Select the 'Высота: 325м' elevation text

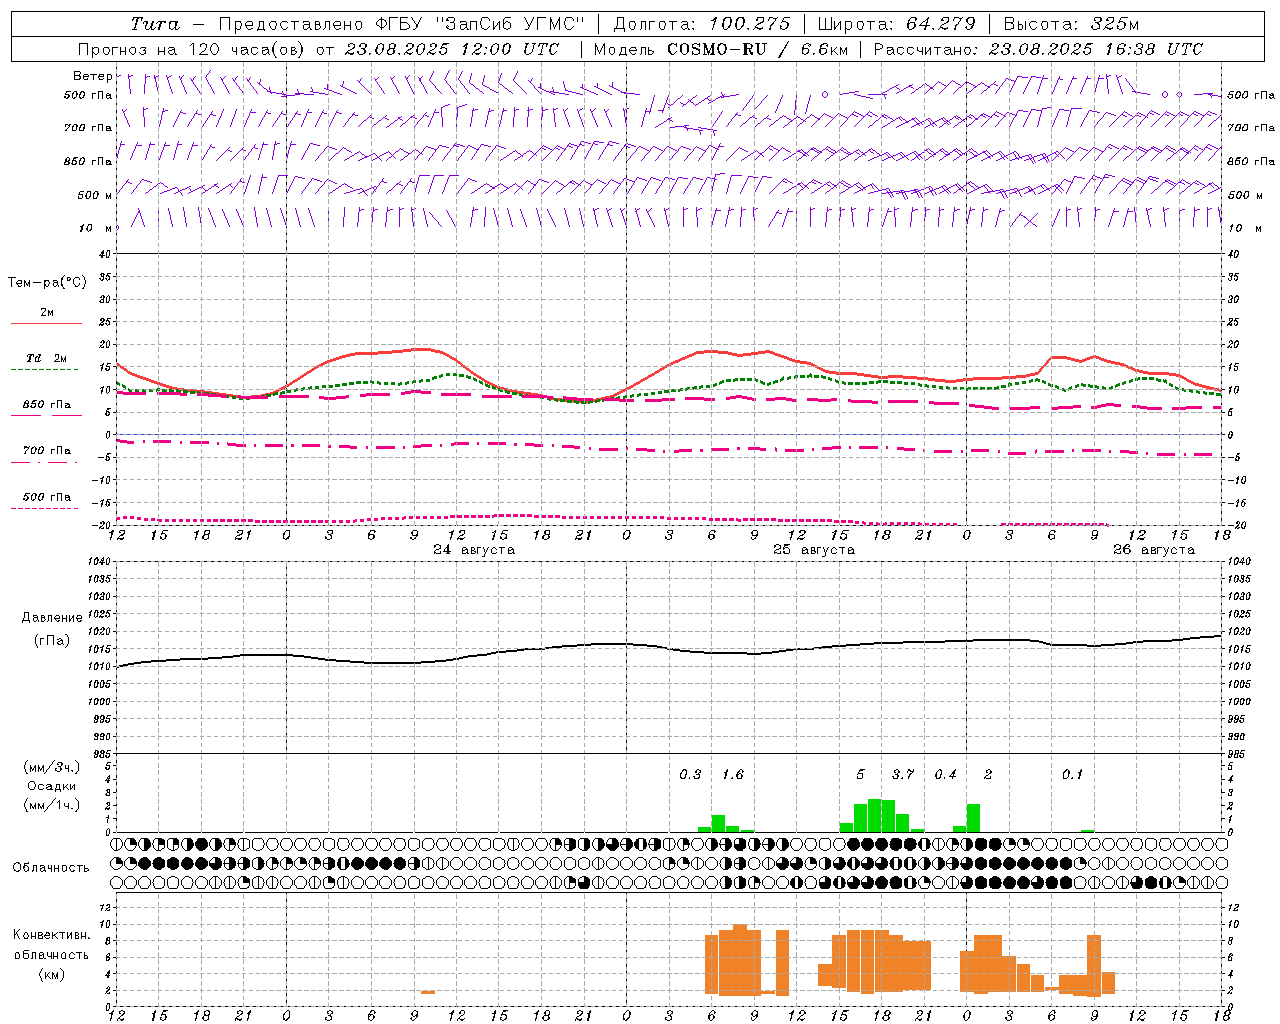[x=1071, y=24]
